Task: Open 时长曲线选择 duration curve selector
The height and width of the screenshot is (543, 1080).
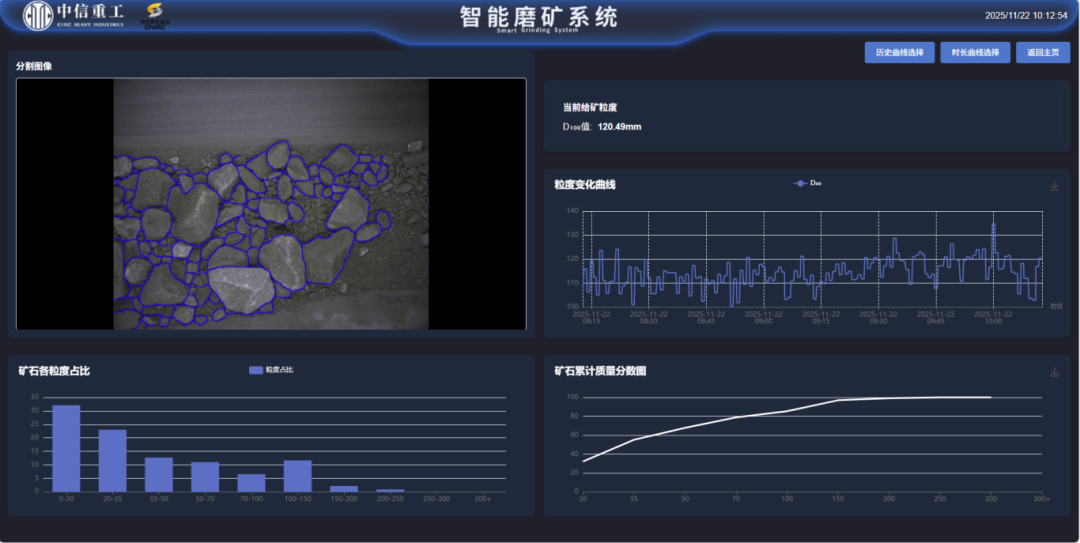Action: (974, 53)
